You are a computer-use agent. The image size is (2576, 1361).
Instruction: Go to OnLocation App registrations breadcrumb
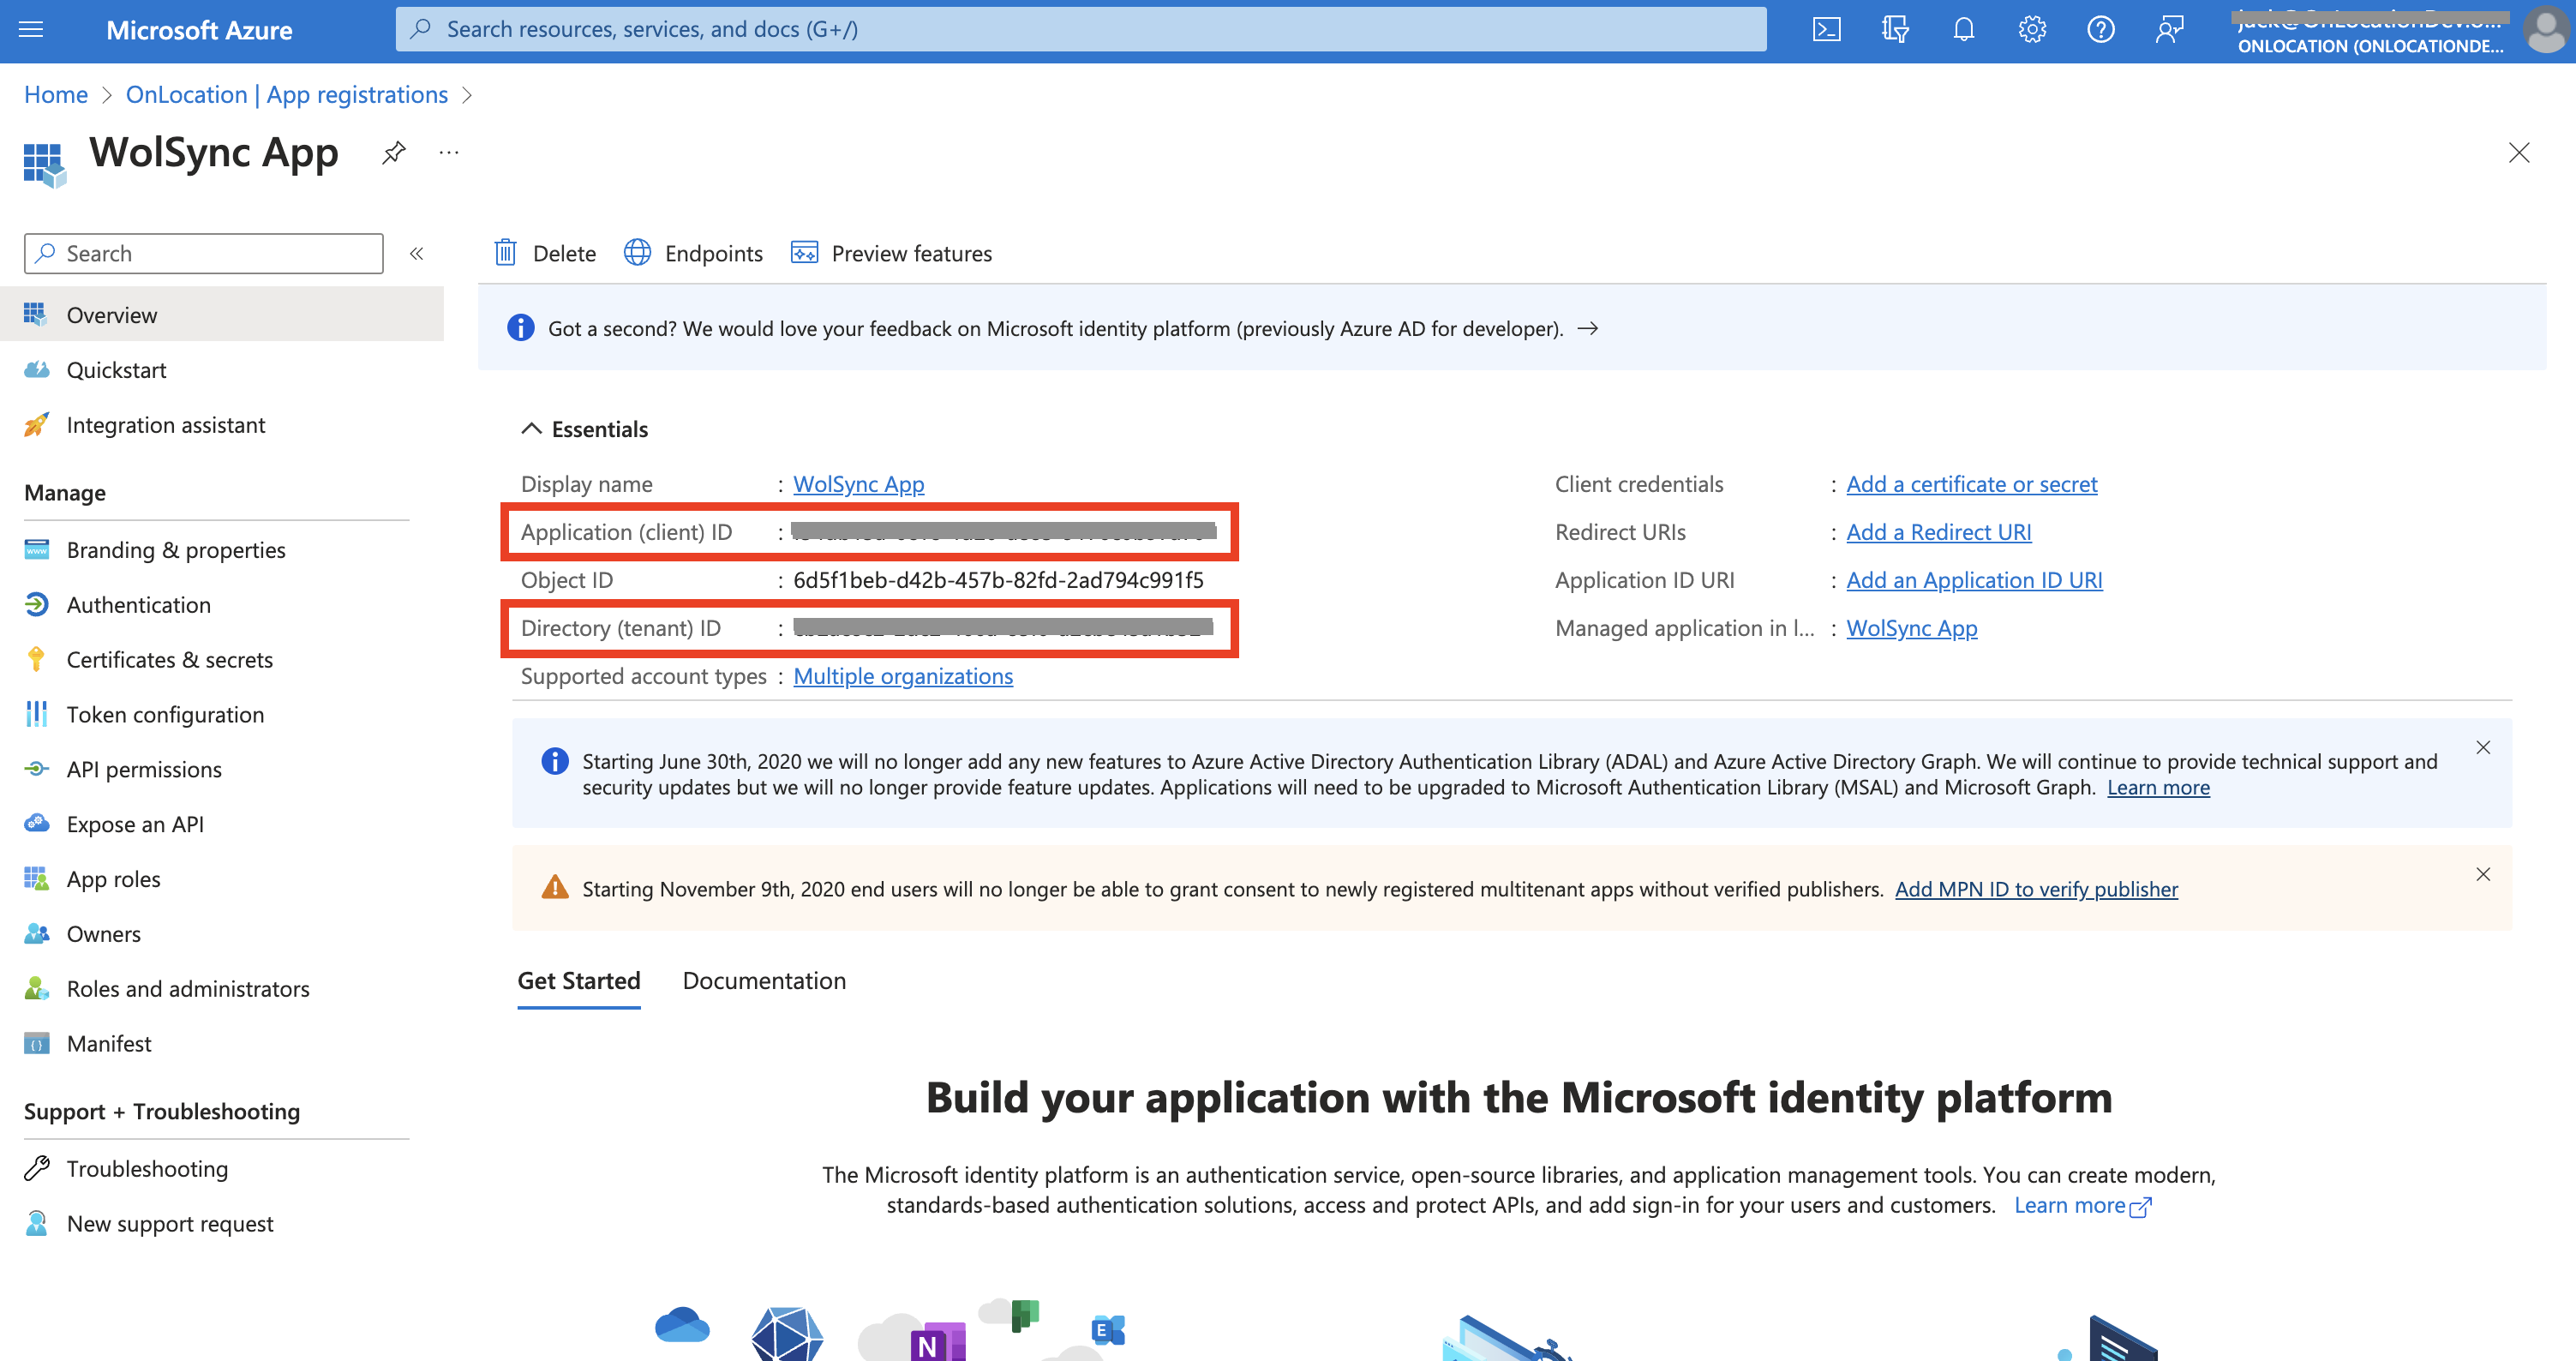(287, 94)
